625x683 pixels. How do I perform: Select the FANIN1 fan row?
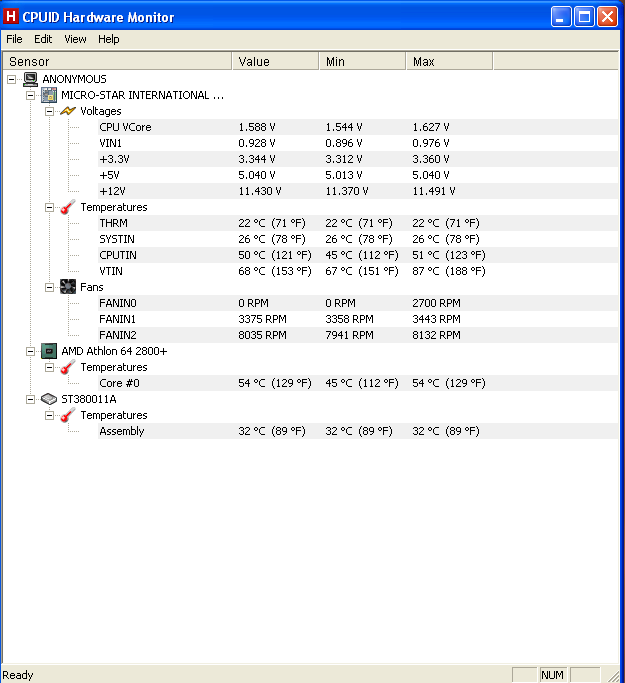(x=358, y=319)
